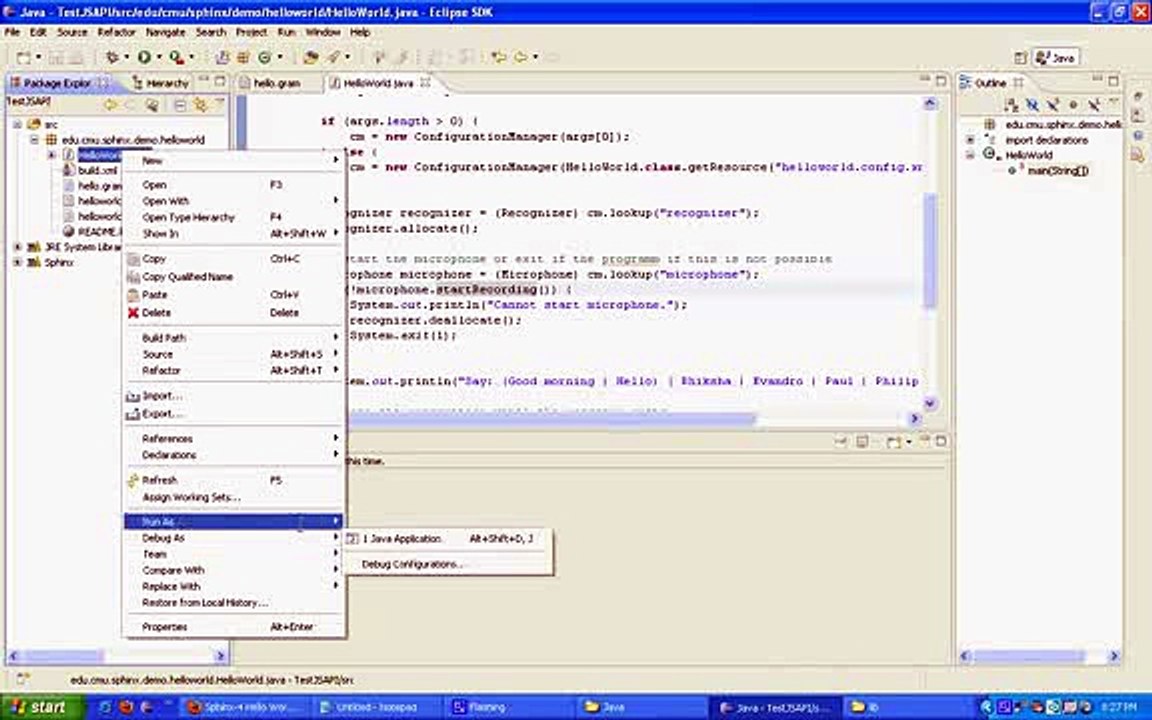Click the editor vertical scrollbar thumb
The image size is (1152, 720).
929,250
